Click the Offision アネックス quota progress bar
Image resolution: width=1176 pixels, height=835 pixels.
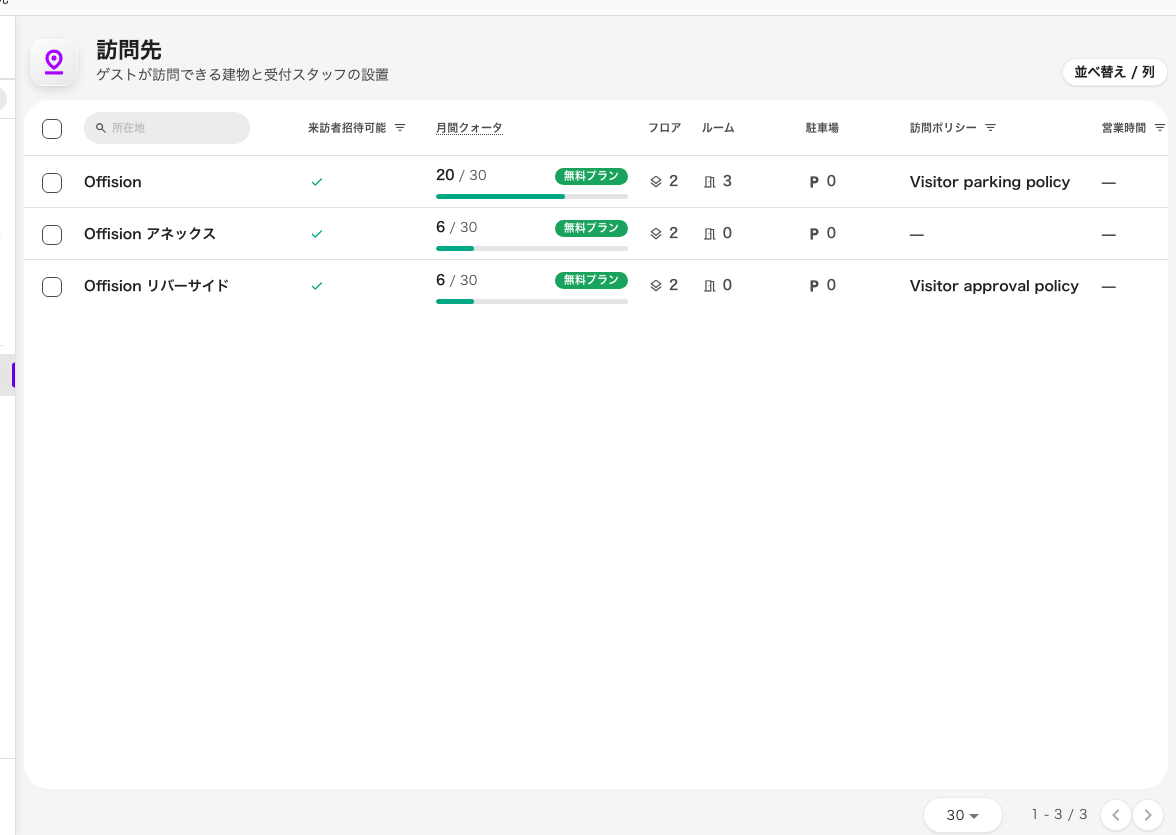[532, 248]
